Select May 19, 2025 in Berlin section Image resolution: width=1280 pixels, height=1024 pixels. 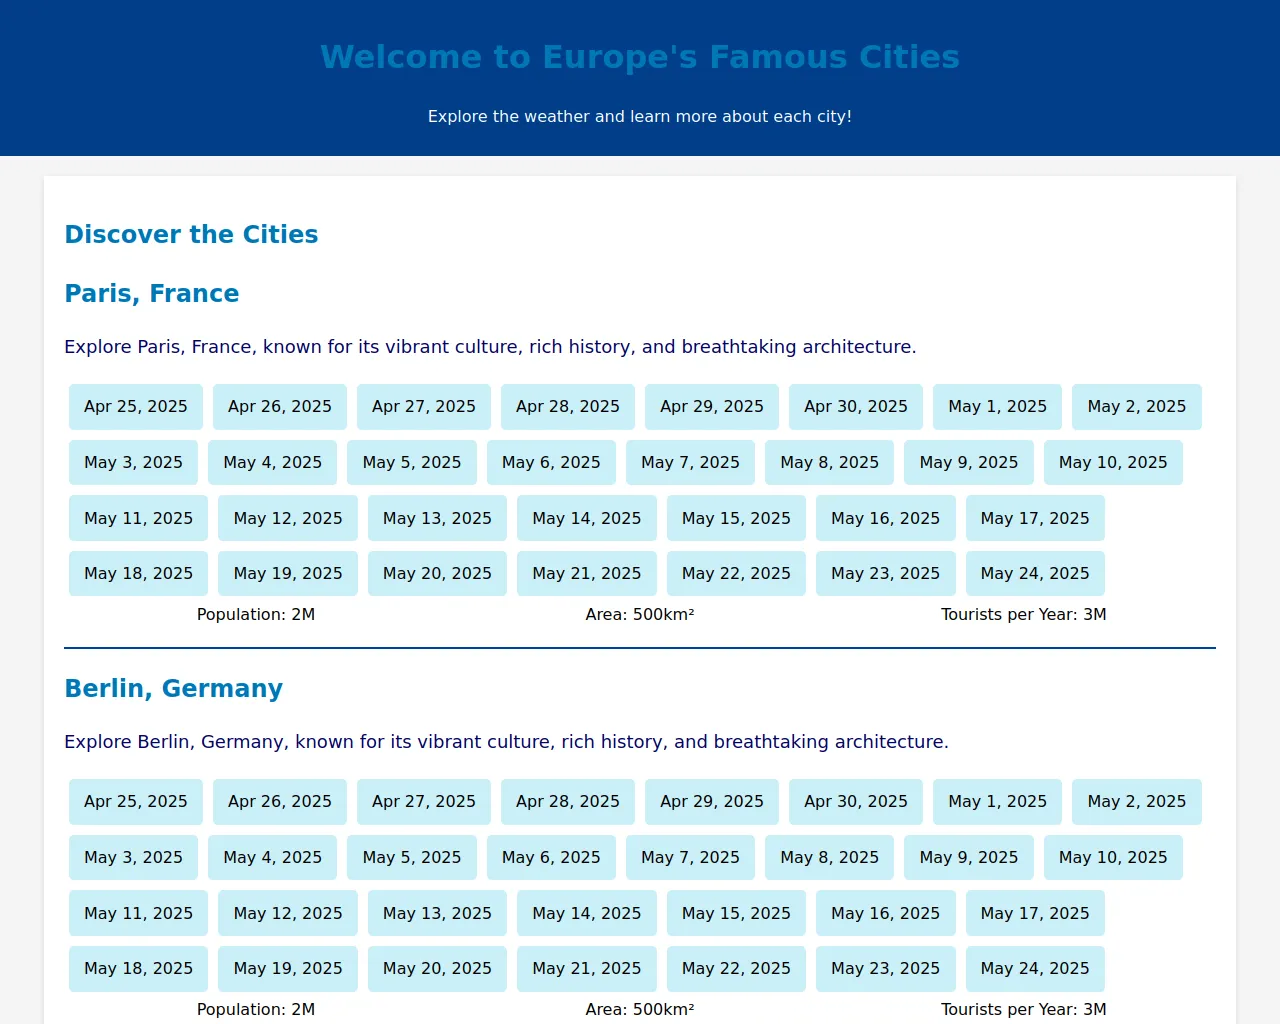click(288, 969)
